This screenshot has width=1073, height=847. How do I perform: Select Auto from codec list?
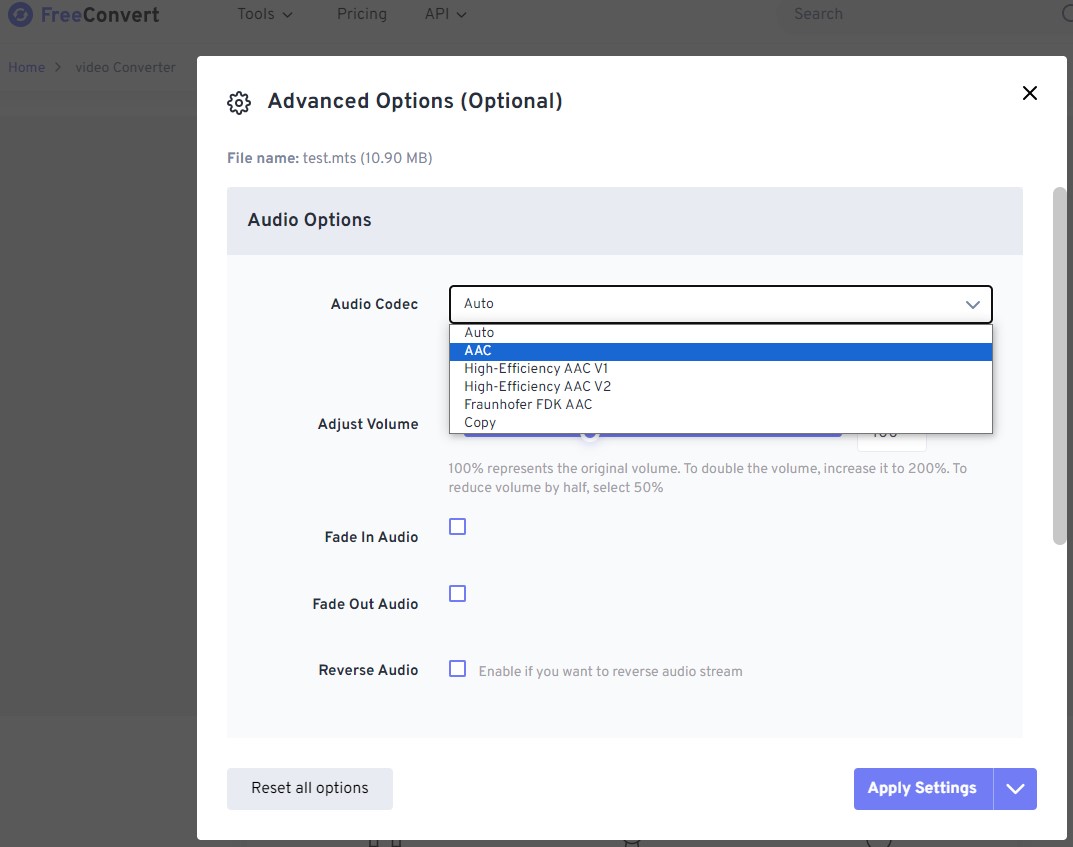(x=721, y=333)
